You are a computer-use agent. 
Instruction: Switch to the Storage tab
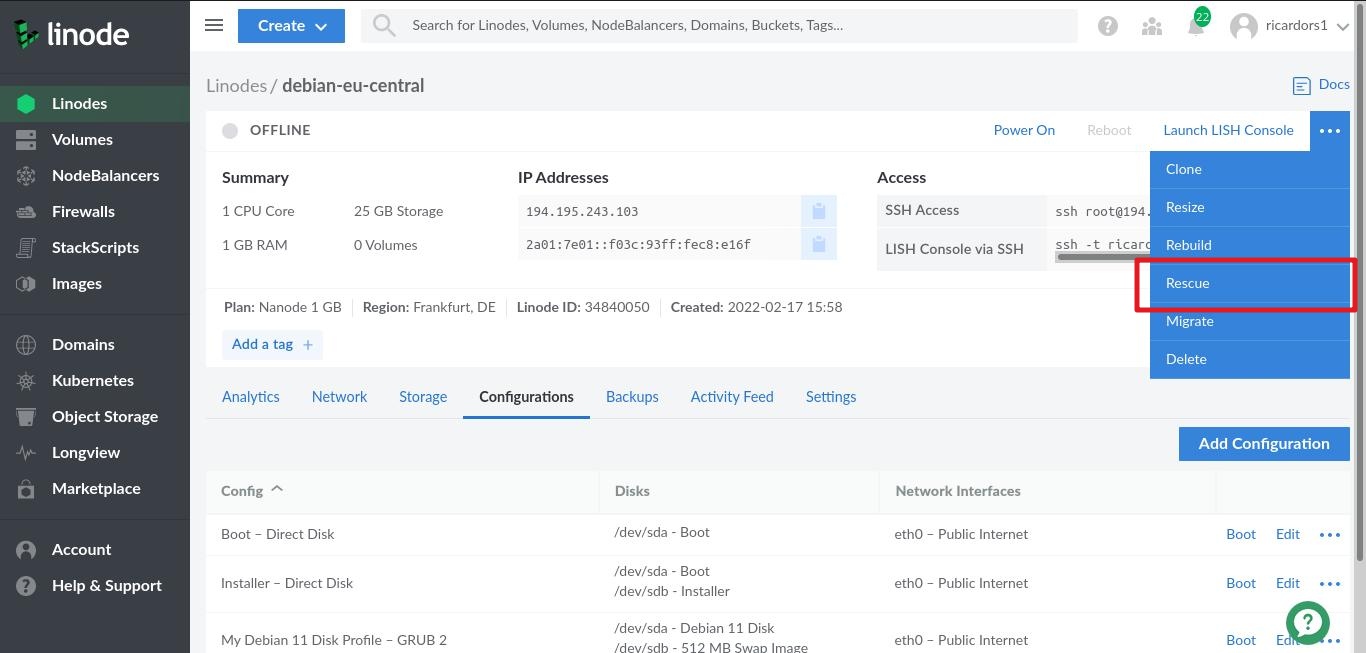[x=423, y=397]
